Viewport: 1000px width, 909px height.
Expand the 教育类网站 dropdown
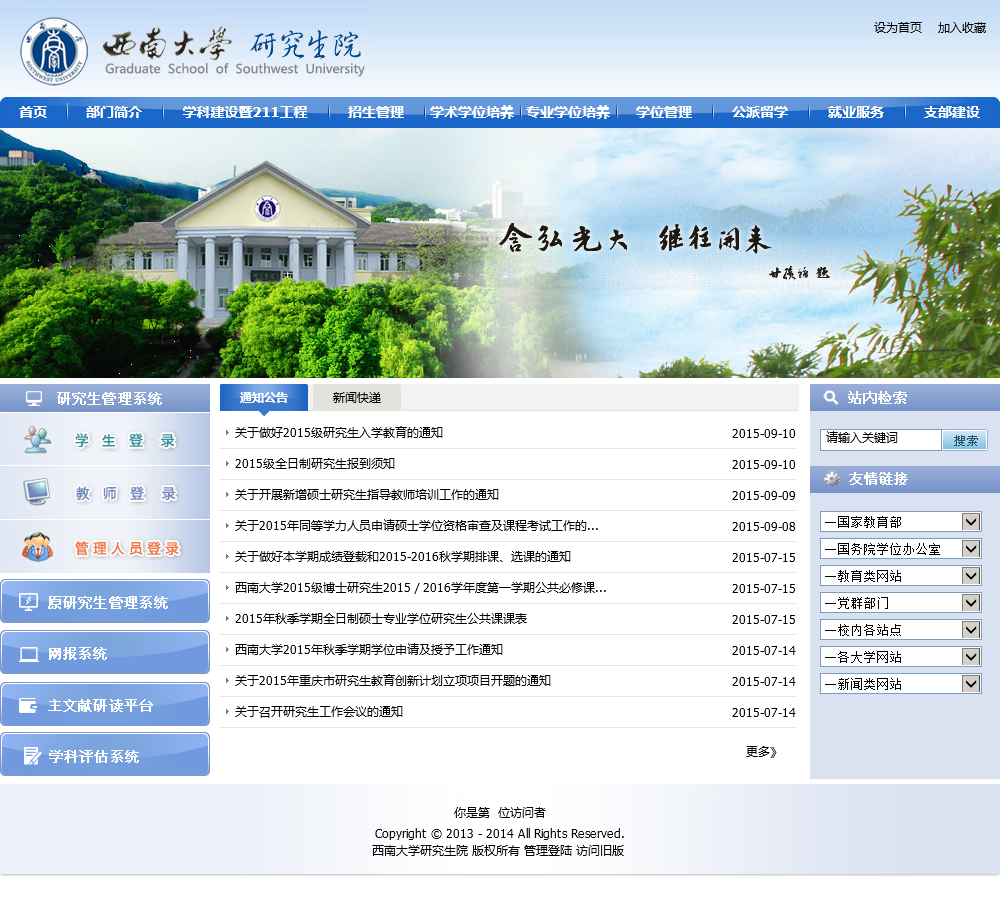[x=901, y=576]
